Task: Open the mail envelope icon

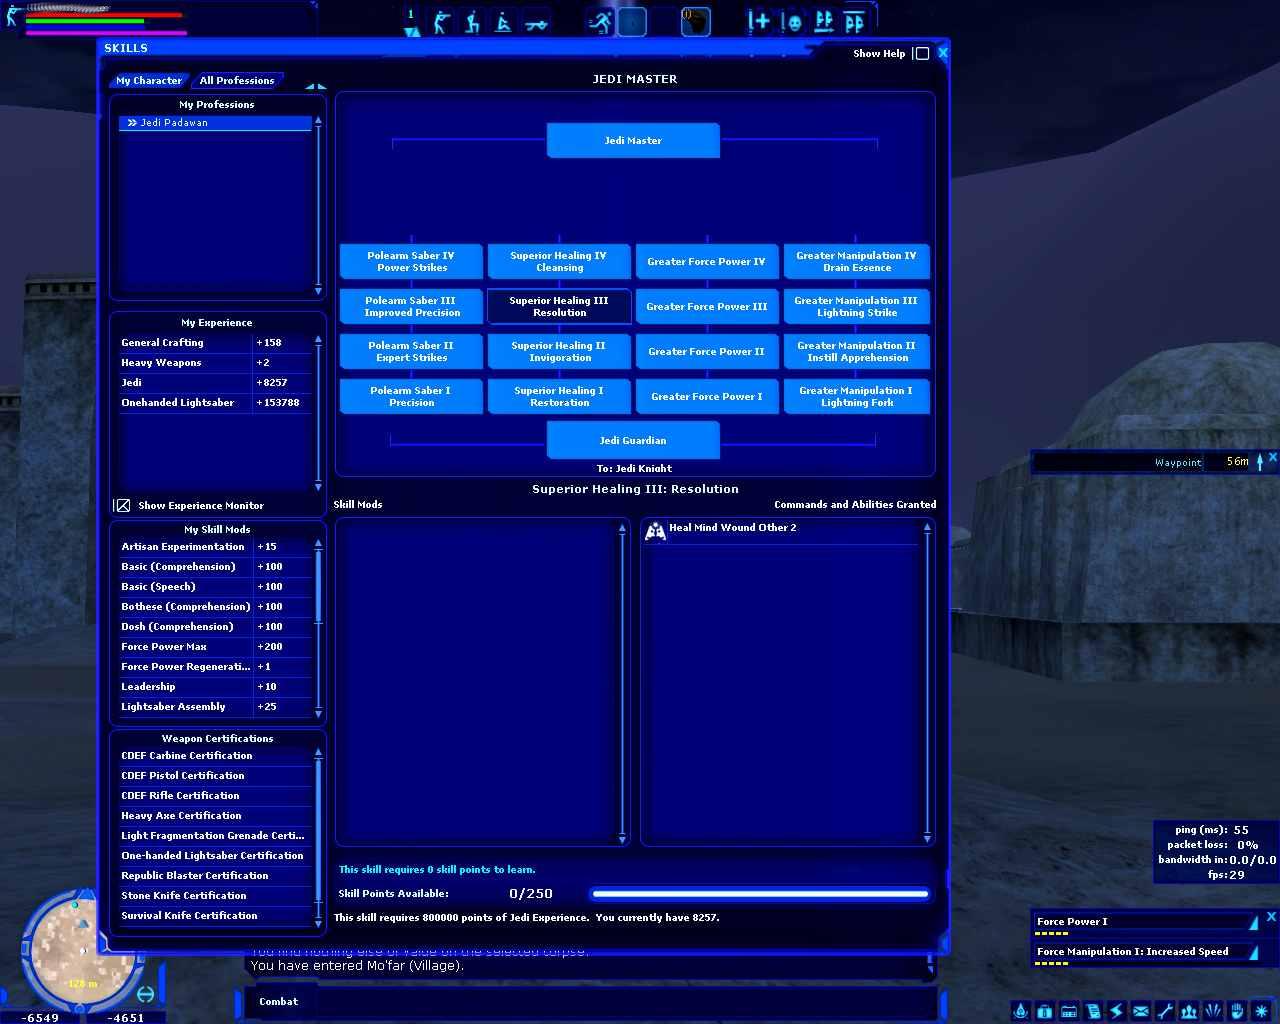Action: (x=1141, y=1011)
